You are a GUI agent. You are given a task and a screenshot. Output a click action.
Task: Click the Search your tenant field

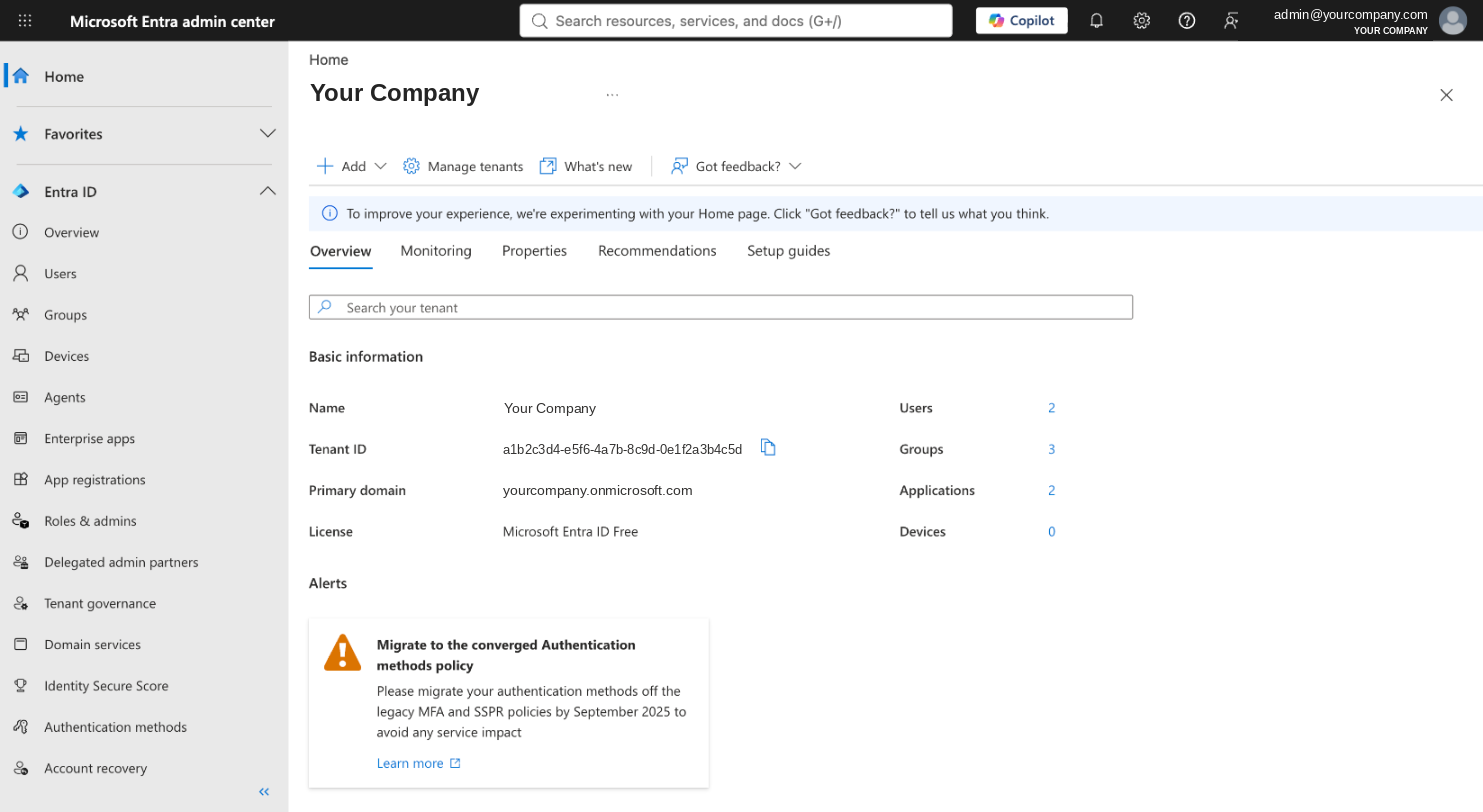[x=721, y=307]
